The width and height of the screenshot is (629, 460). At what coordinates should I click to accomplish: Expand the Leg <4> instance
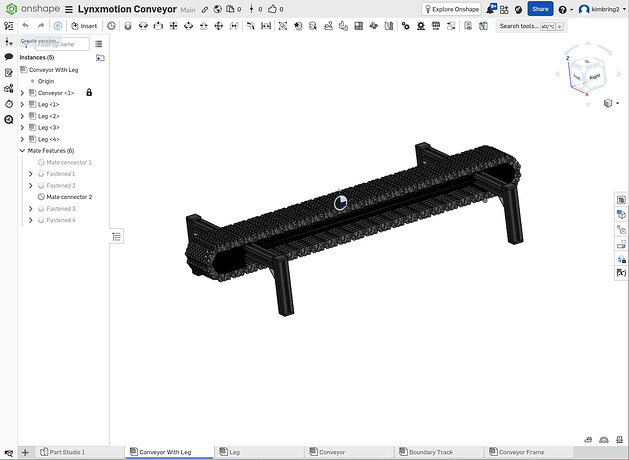point(22,140)
